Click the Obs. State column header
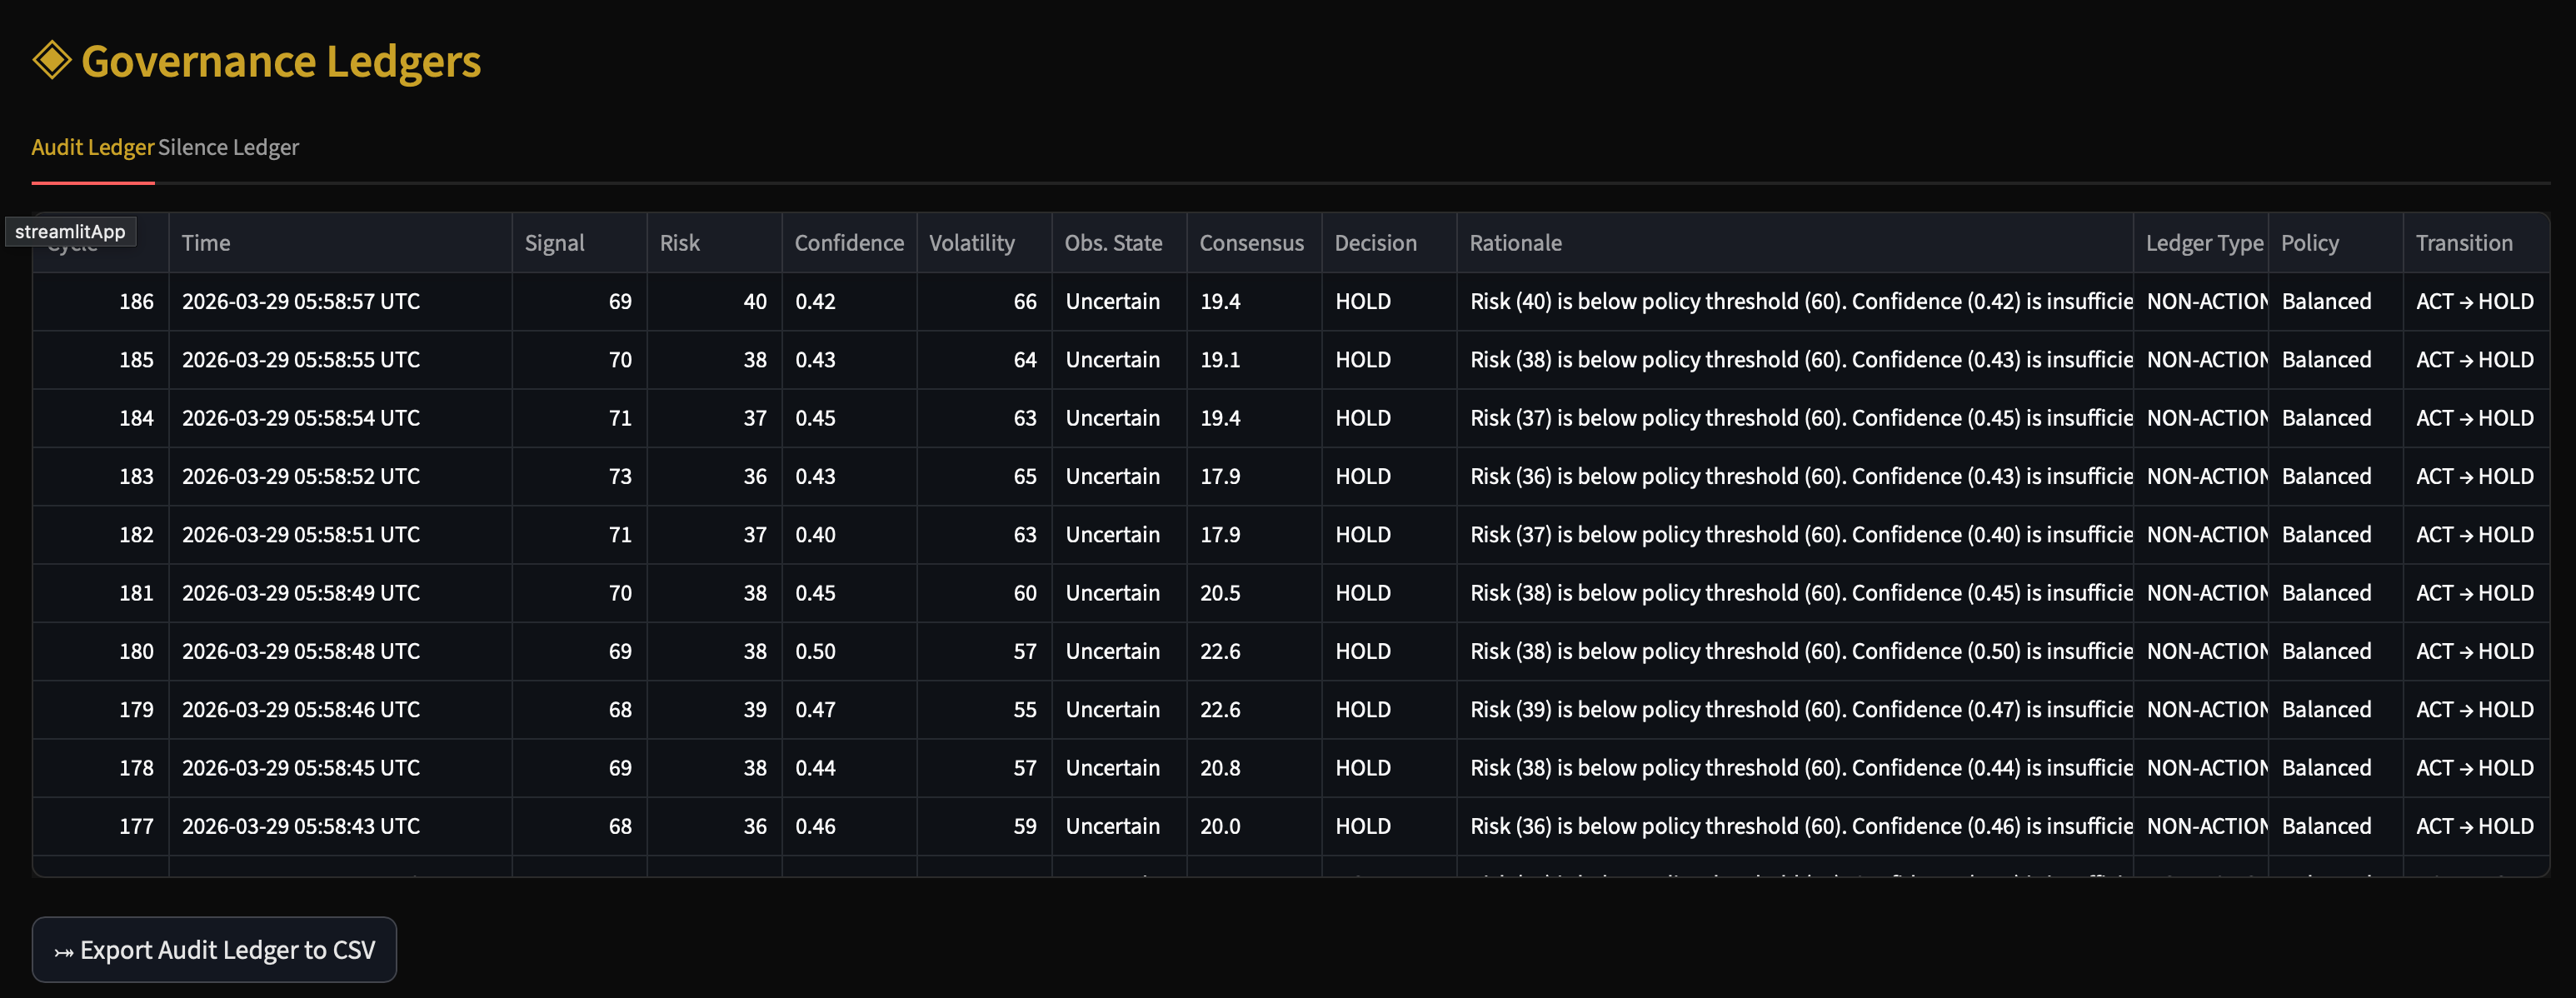The width and height of the screenshot is (2576, 998). [x=1113, y=243]
